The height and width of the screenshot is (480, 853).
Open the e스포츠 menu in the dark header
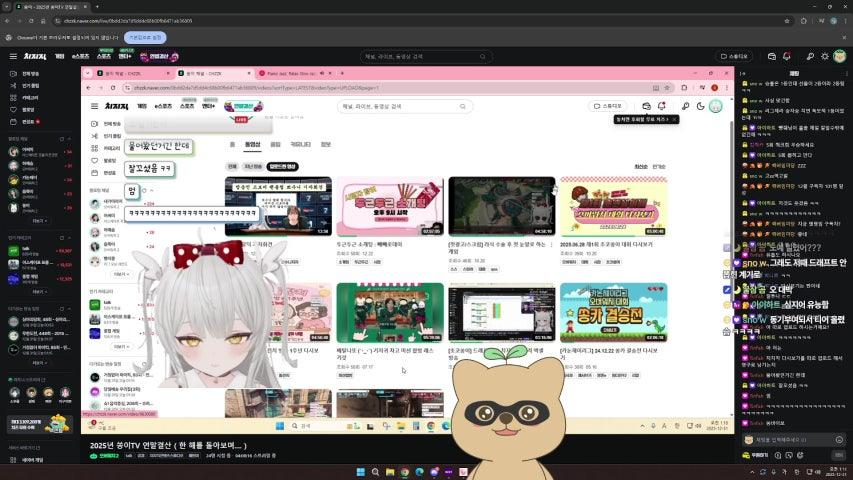click(81, 56)
